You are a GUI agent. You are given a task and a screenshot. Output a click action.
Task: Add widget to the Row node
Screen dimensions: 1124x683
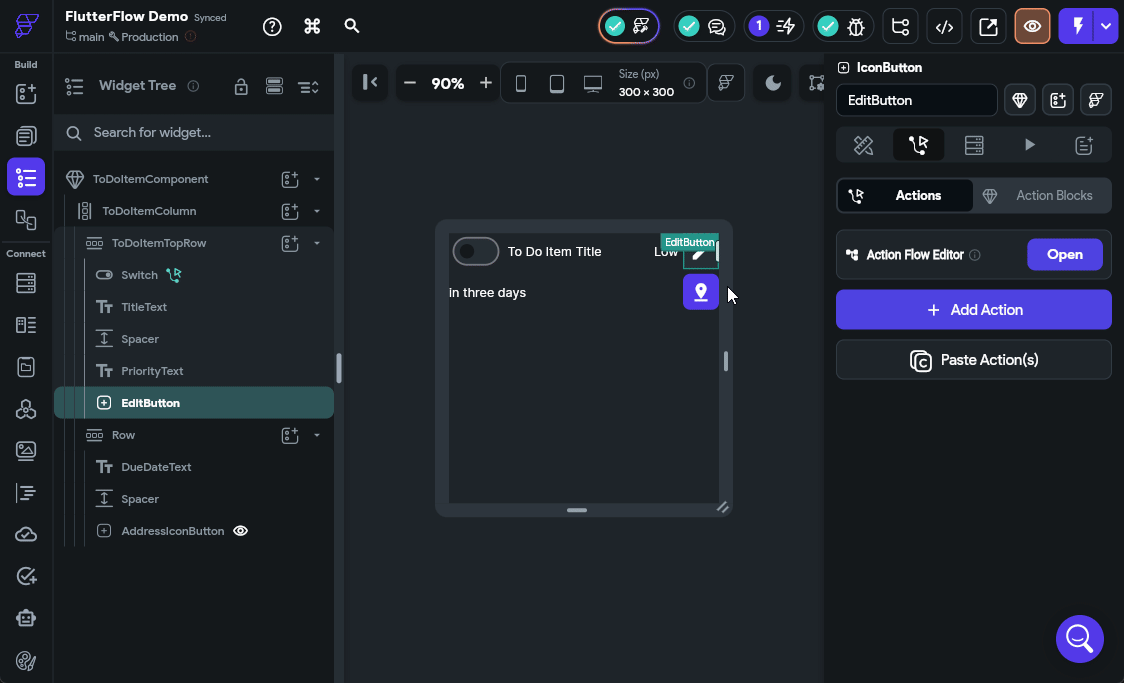(x=290, y=435)
